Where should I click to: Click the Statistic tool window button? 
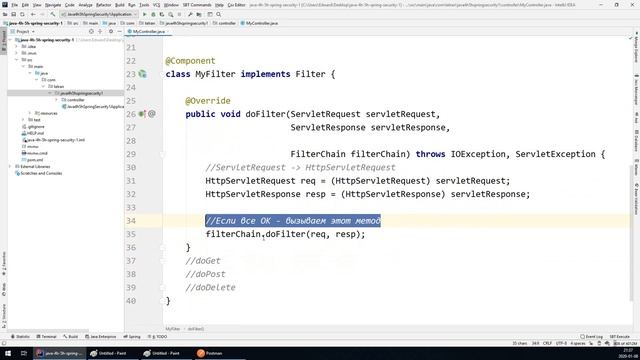coord(20,337)
